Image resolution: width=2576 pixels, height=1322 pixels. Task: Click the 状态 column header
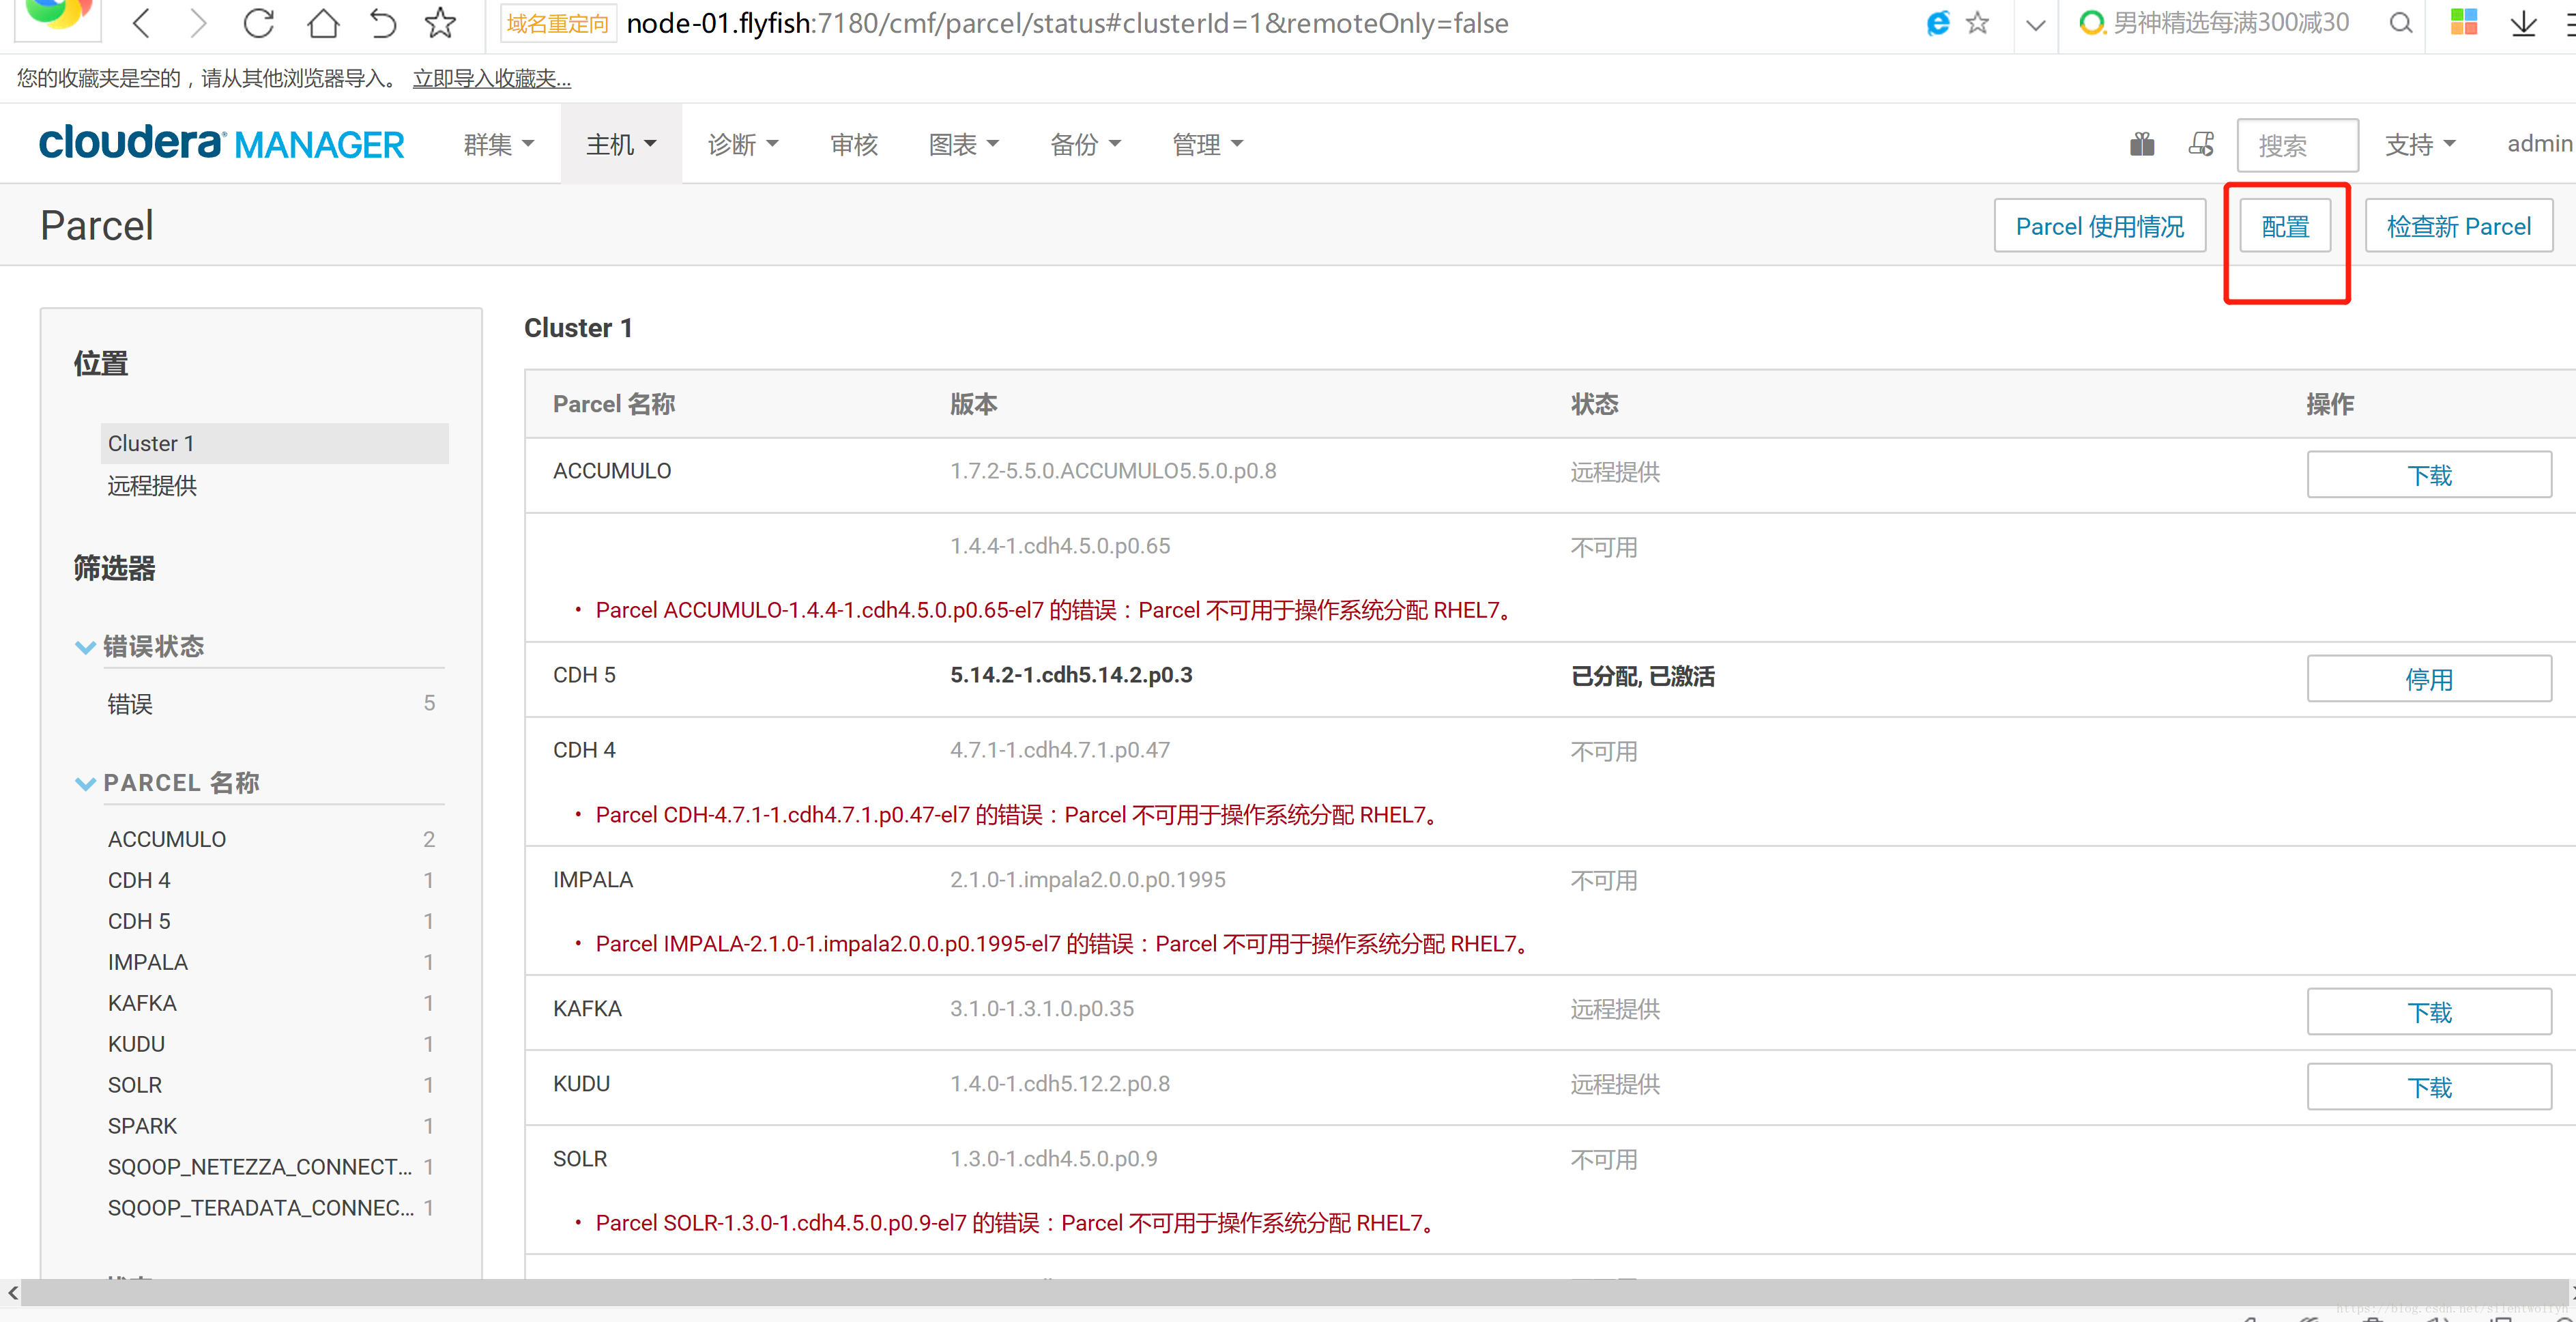click(1594, 404)
